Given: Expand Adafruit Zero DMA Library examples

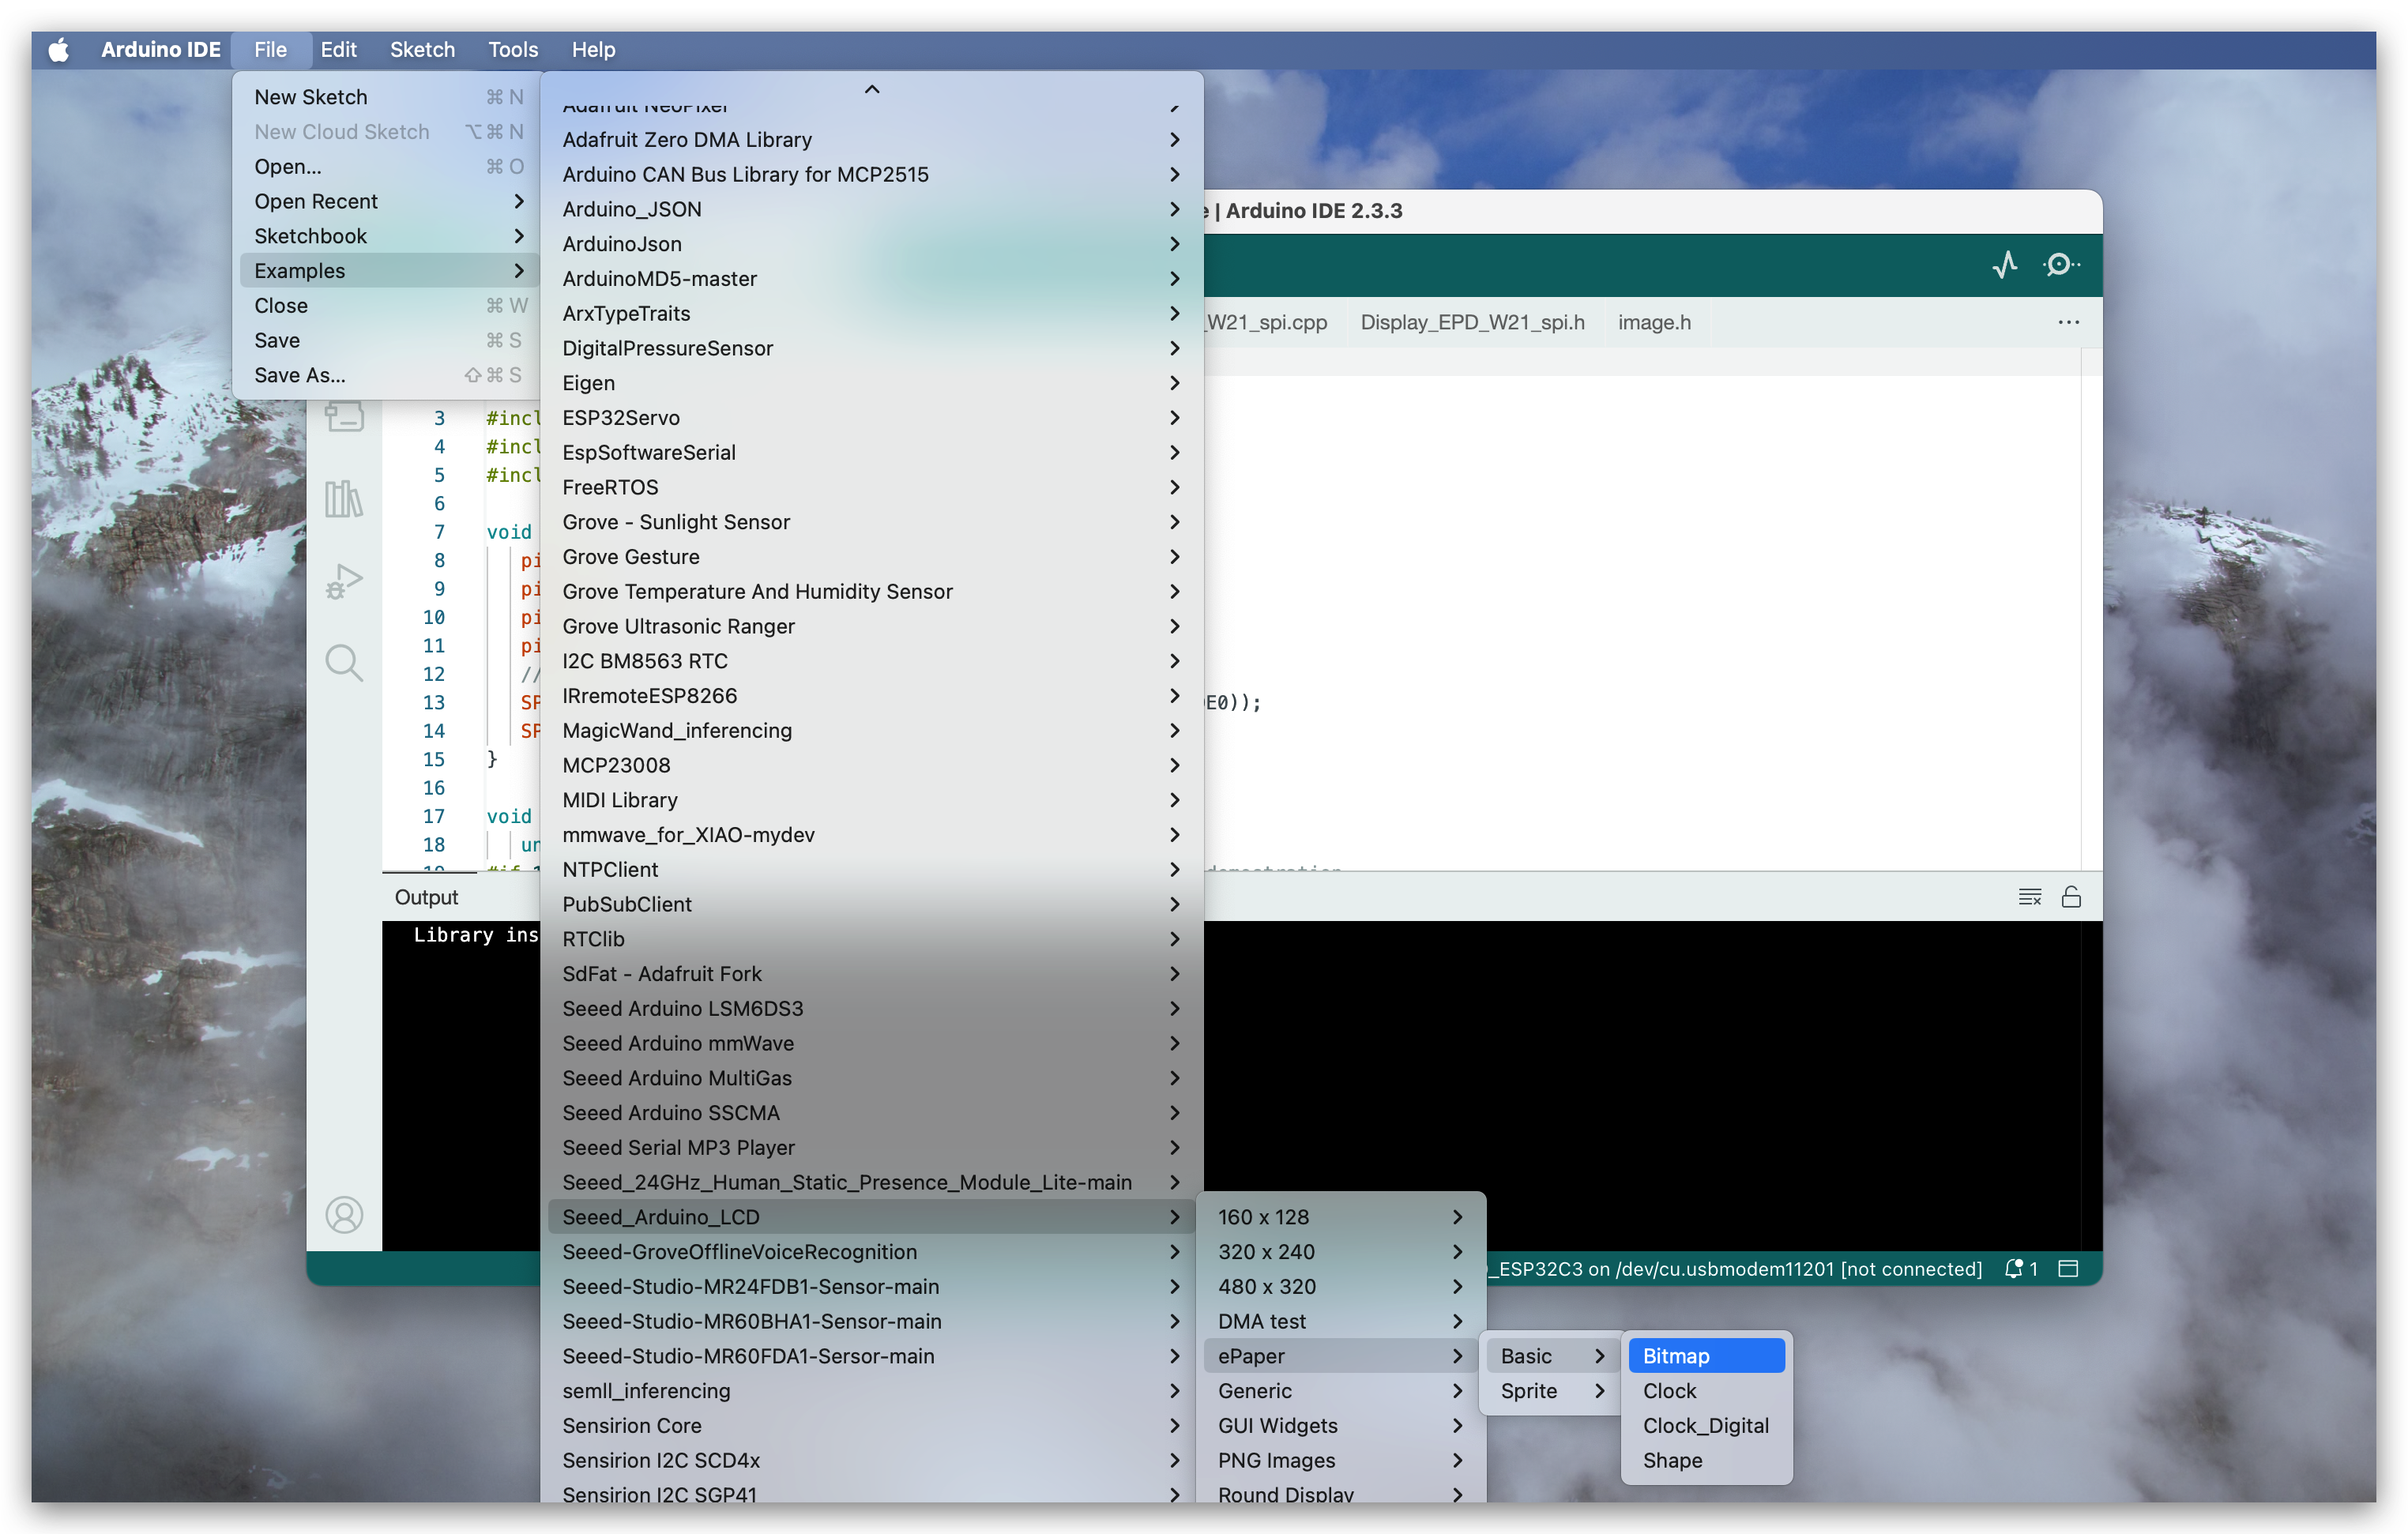Looking at the screenshot, I should coord(871,140).
